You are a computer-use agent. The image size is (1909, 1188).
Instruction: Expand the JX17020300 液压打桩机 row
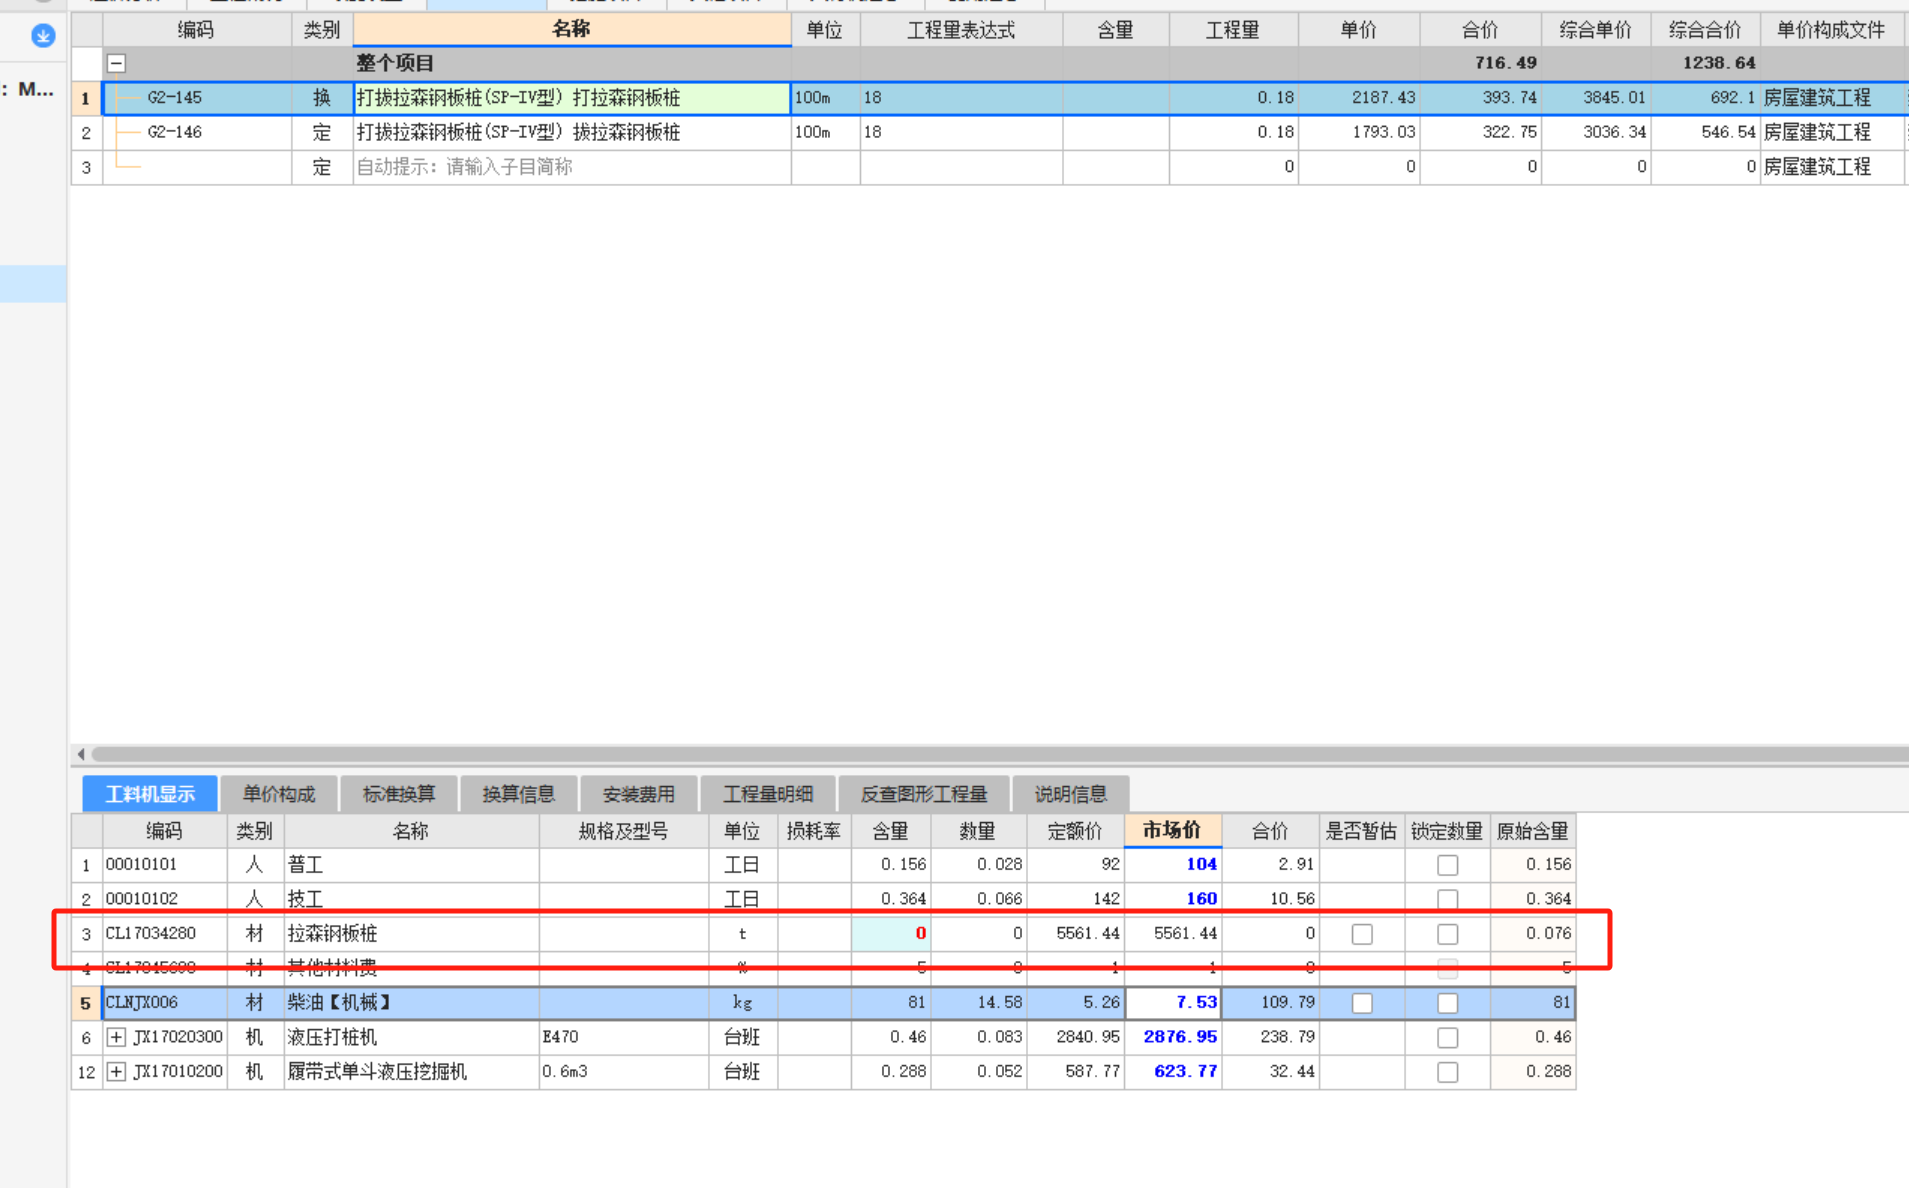click(116, 1037)
